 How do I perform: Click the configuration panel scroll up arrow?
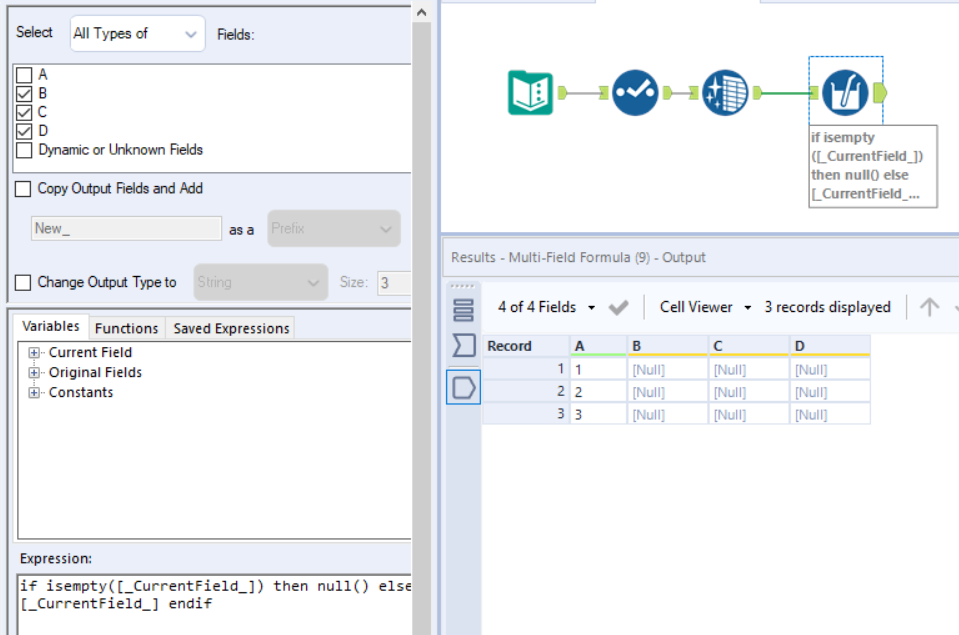click(x=421, y=12)
